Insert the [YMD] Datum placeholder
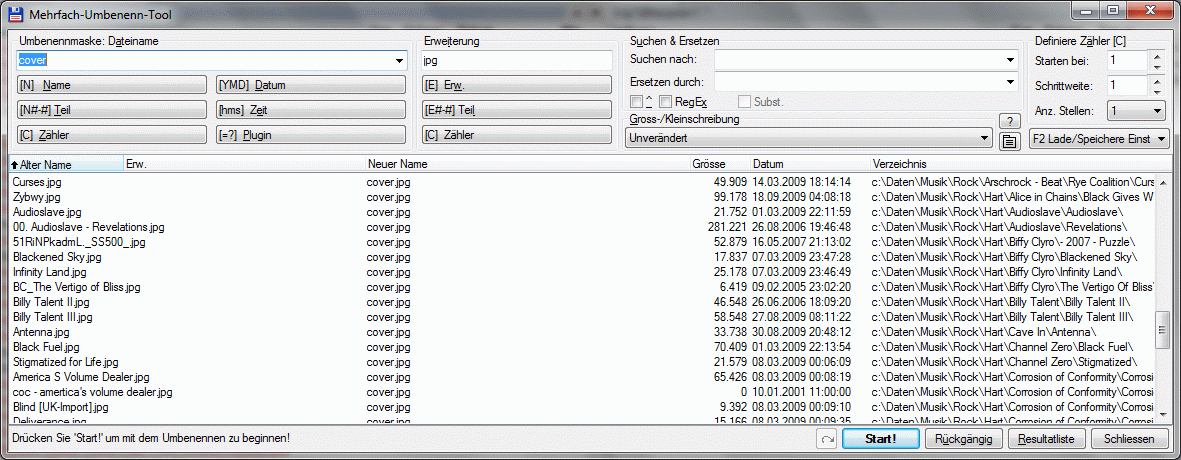 click(310, 85)
